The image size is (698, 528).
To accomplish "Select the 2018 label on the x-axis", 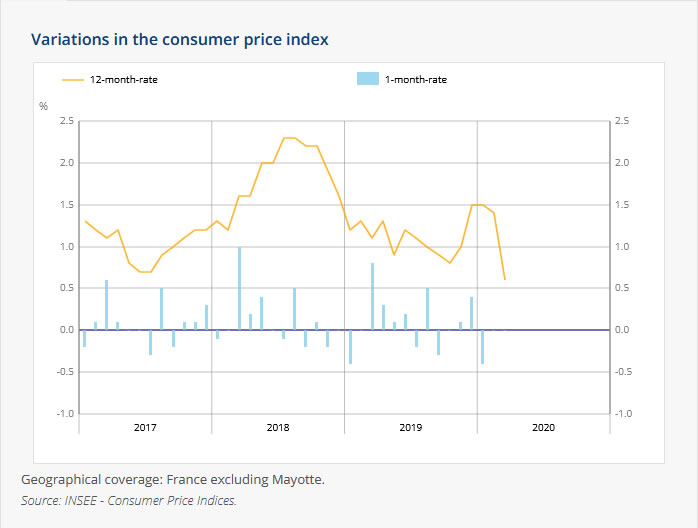I will click(x=278, y=427).
